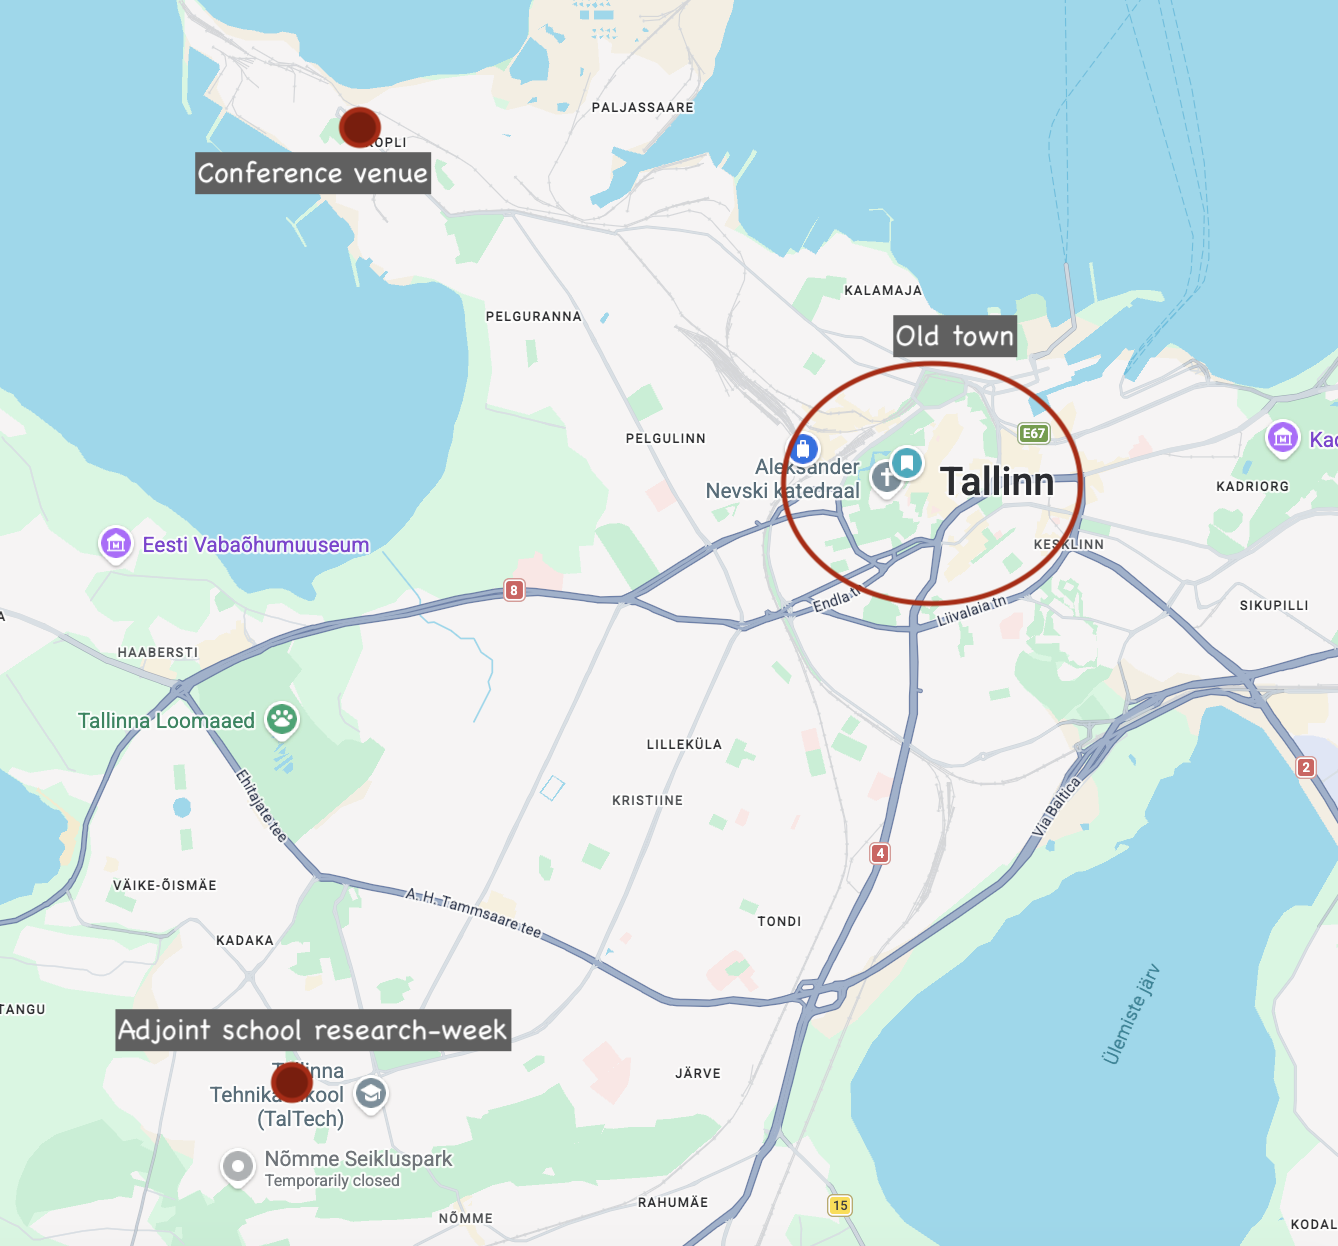Open the purple museum pin near Kadriorg
This screenshot has height=1246, width=1338.
(x=1282, y=437)
